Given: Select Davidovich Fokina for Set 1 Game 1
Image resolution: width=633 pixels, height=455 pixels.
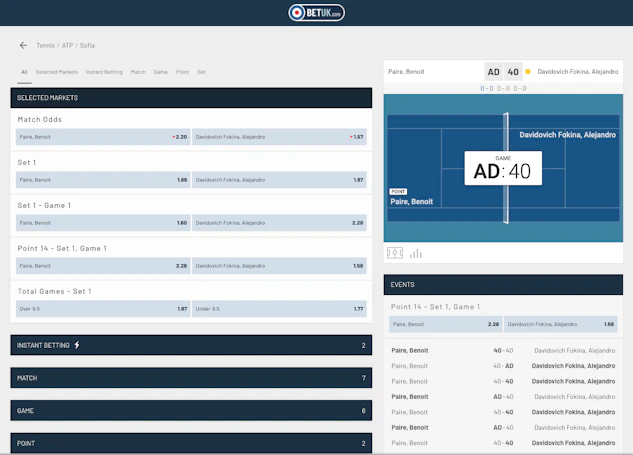Looking at the screenshot, I should (x=279, y=223).
